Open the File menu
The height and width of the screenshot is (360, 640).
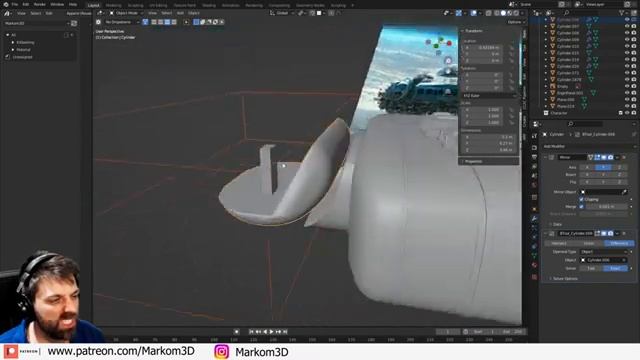[x=15, y=4]
